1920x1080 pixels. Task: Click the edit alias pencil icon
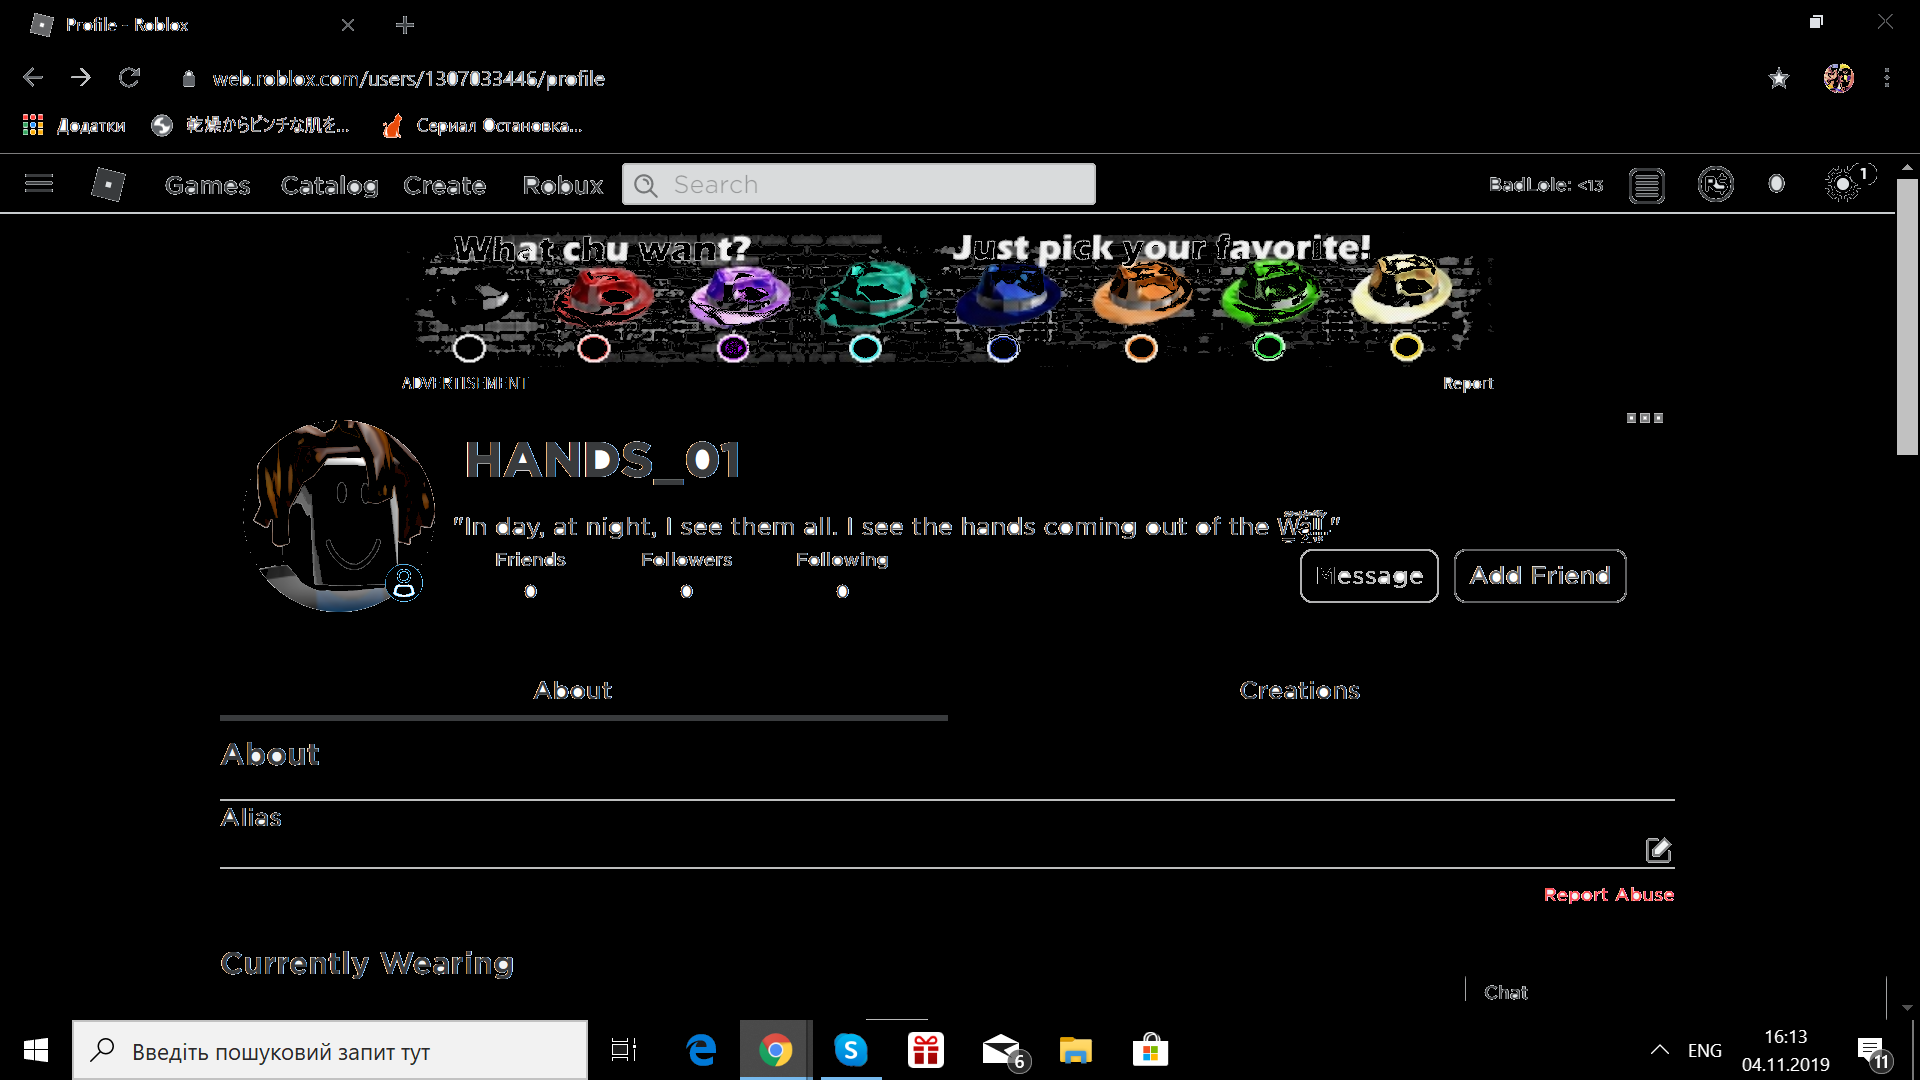[1658, 849]
